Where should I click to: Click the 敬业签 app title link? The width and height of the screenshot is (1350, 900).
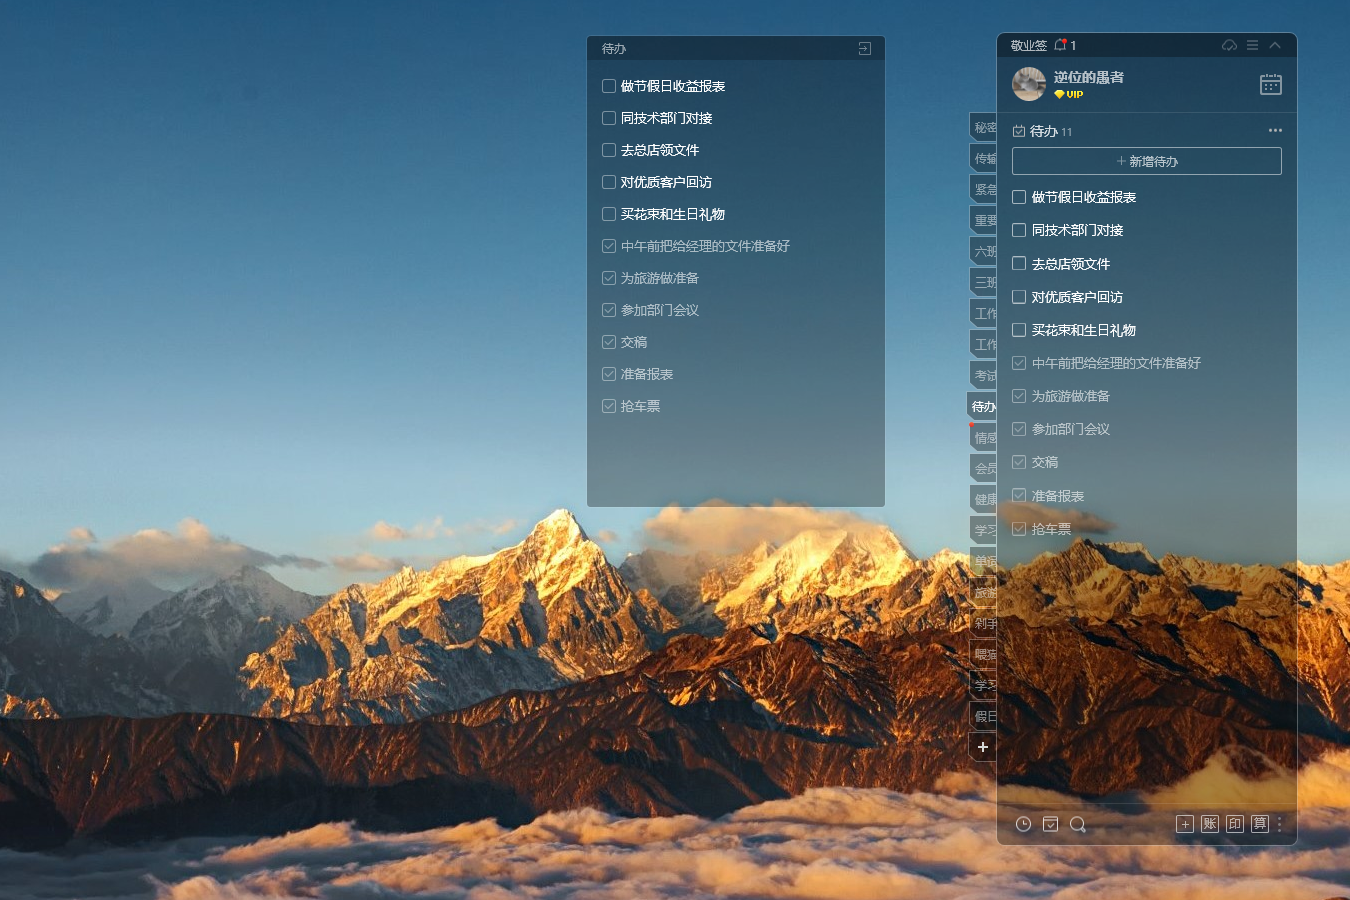[x=1028, y=46]
